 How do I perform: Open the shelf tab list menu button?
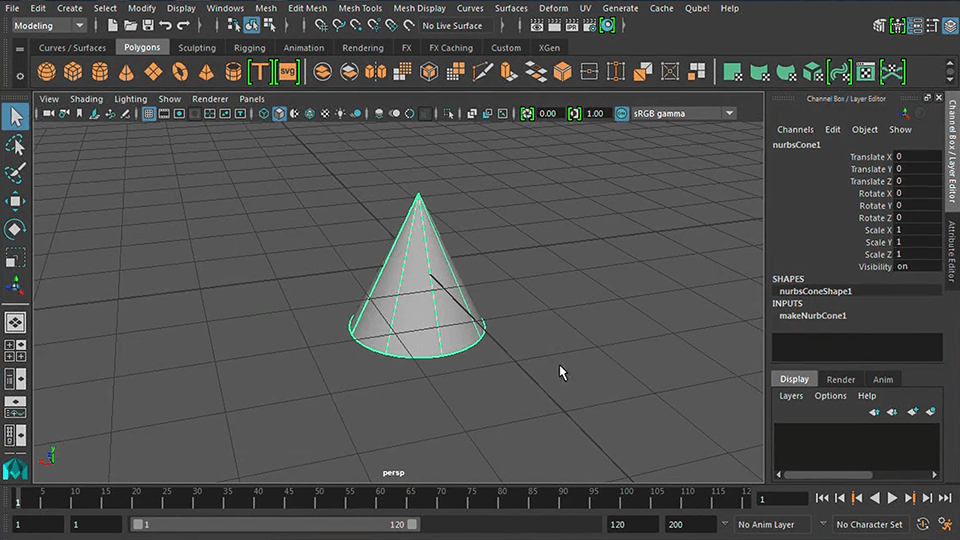pyautogui.click(x=20, y=48)
